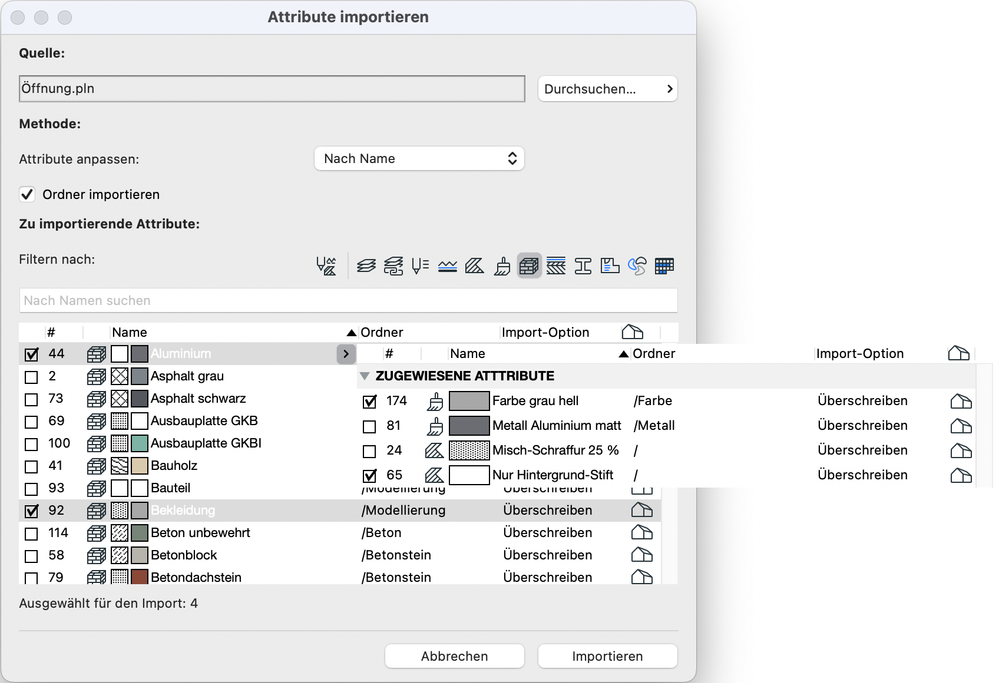Filter by zone categories icon
The image size is (999, 683).
[x=610, y=266]
